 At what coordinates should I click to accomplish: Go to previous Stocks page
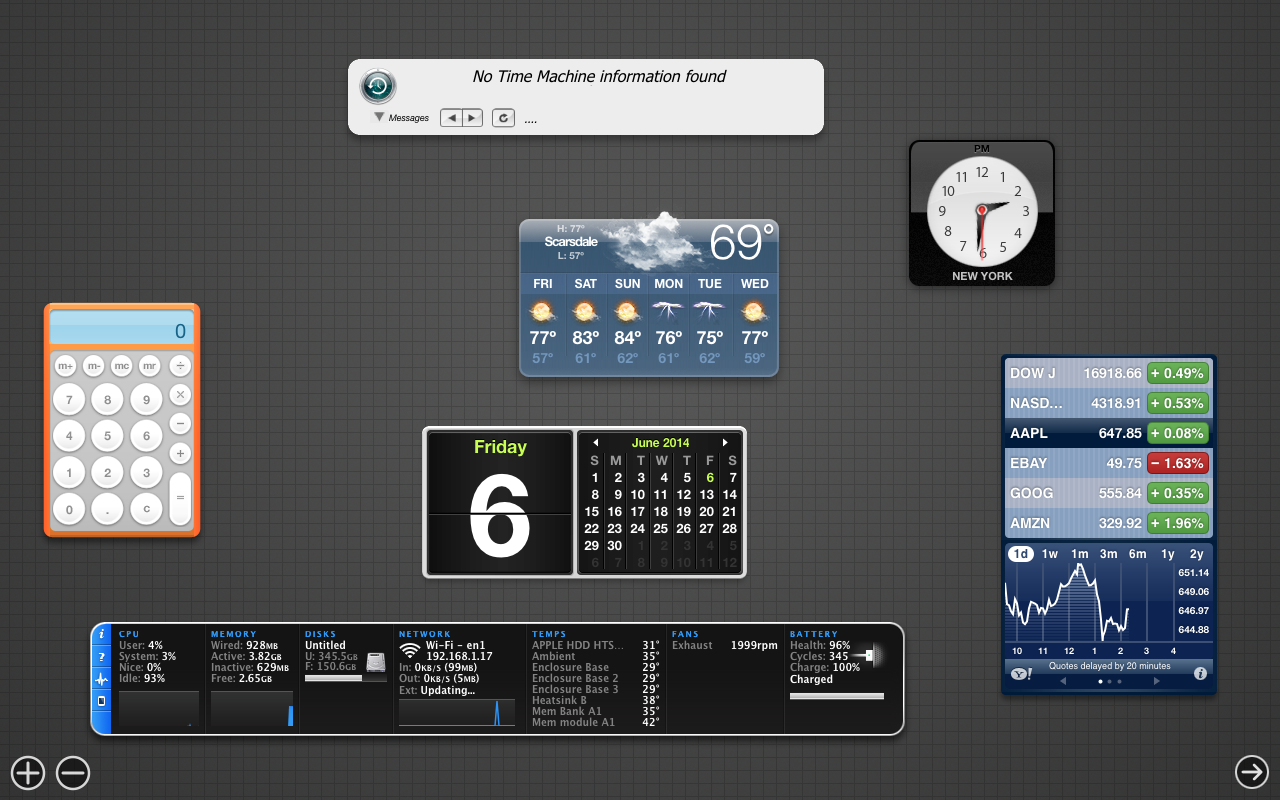1063,681
